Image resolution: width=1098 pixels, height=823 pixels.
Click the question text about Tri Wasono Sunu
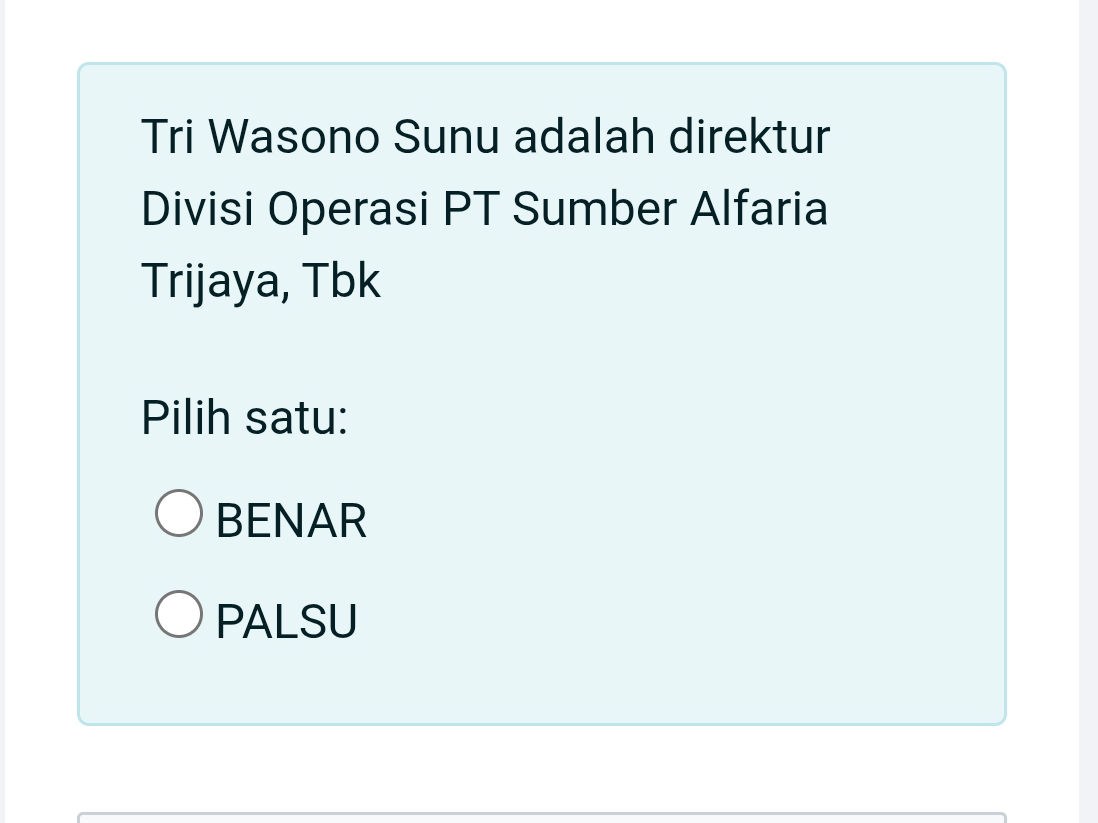[x=485, y=208]
